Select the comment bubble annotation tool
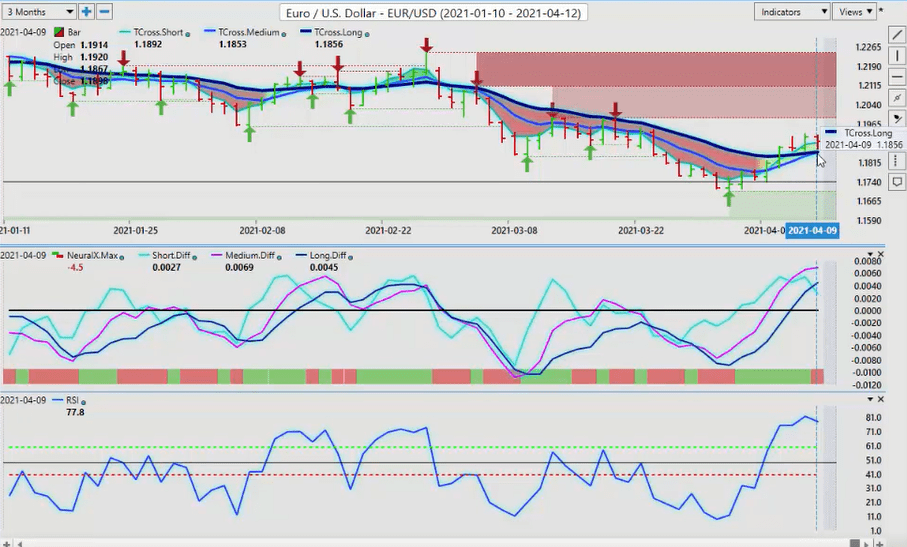The height and width of the screenshot is (547, 907). coord(897,182)
